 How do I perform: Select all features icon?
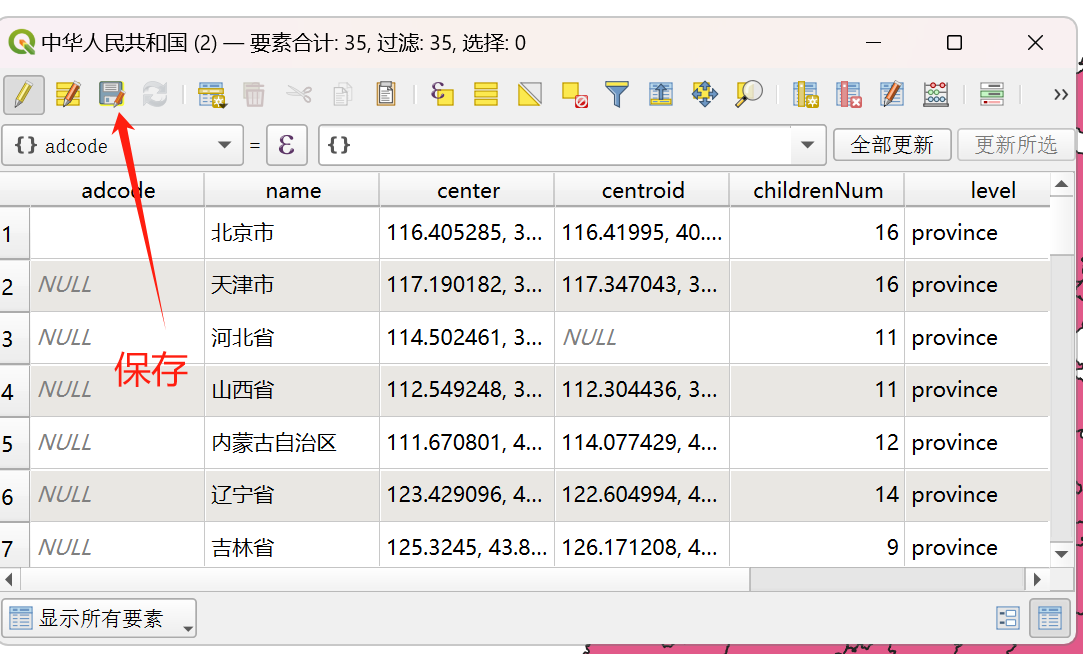[x=486, y=94]
